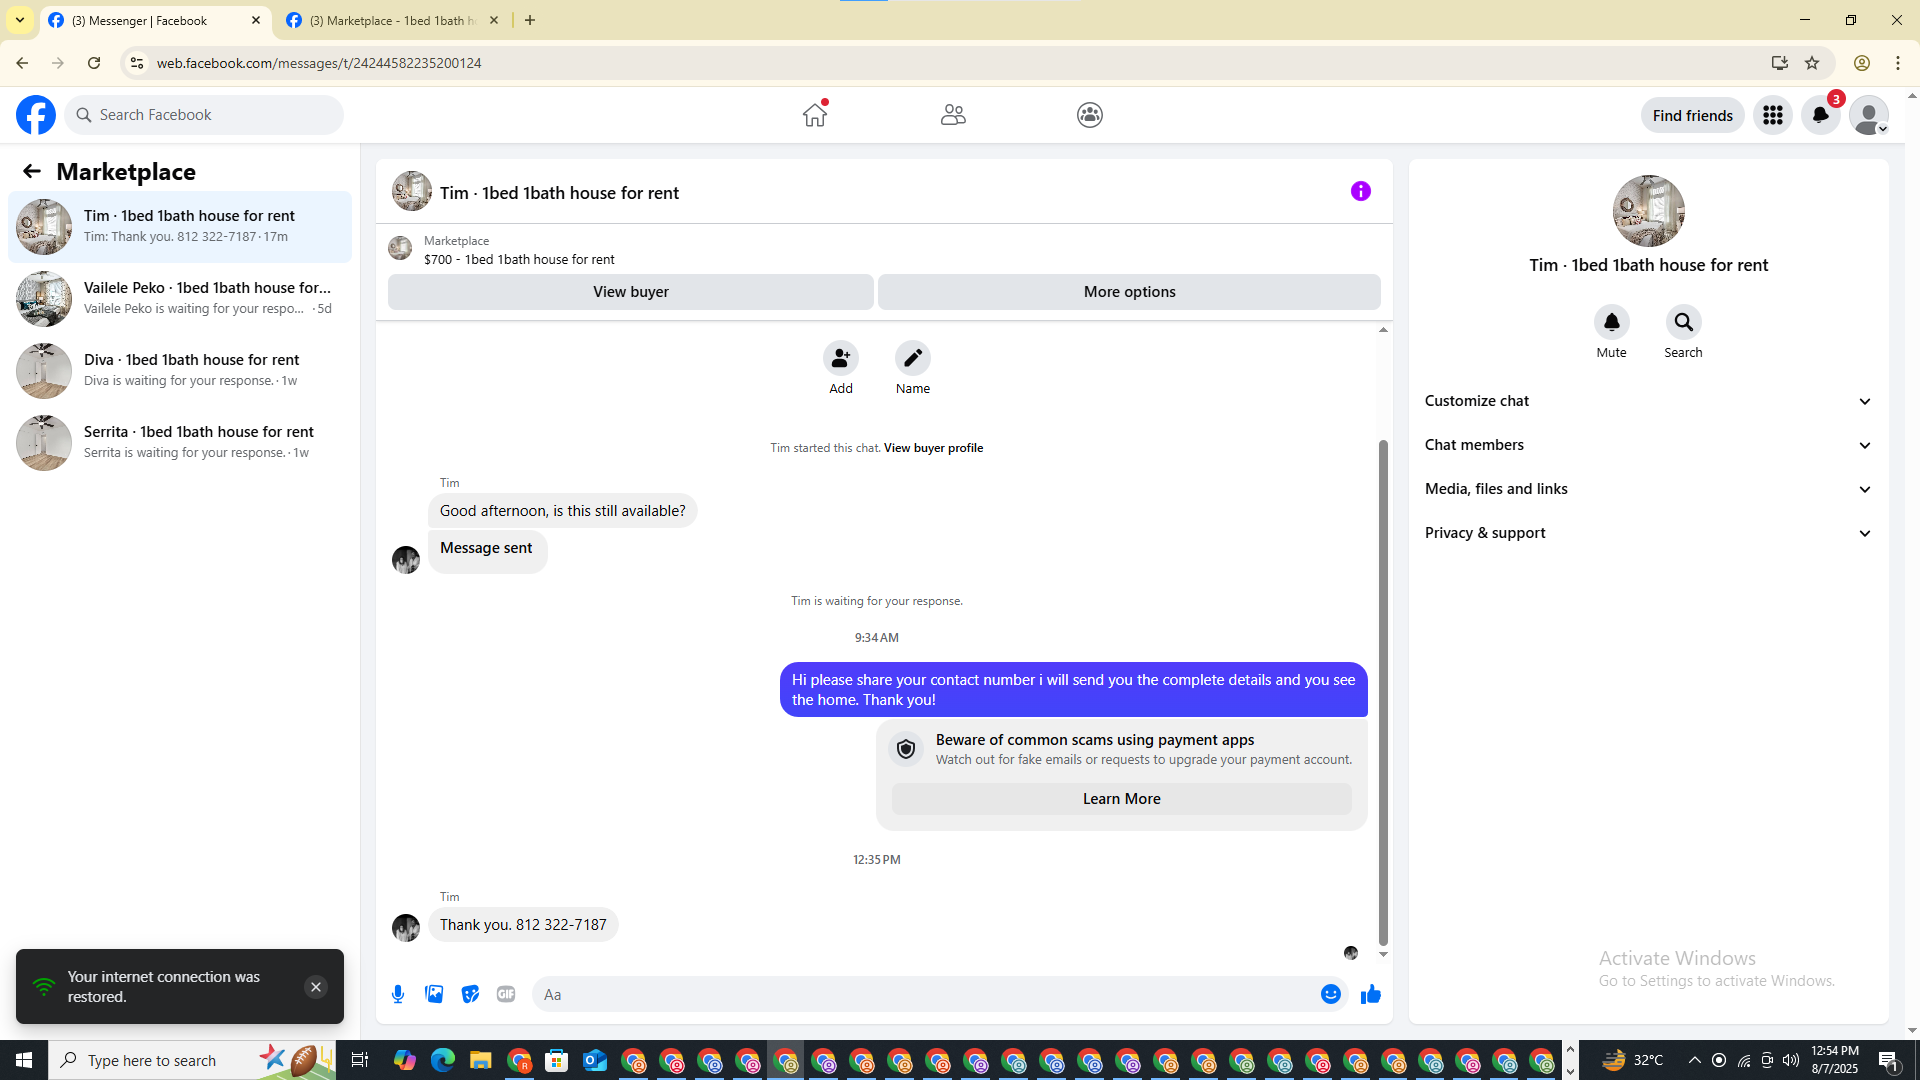The image size is (1920, 1080).
Task: Open the GIF picker
Action: pyautogui.click(x=506, y=994)
